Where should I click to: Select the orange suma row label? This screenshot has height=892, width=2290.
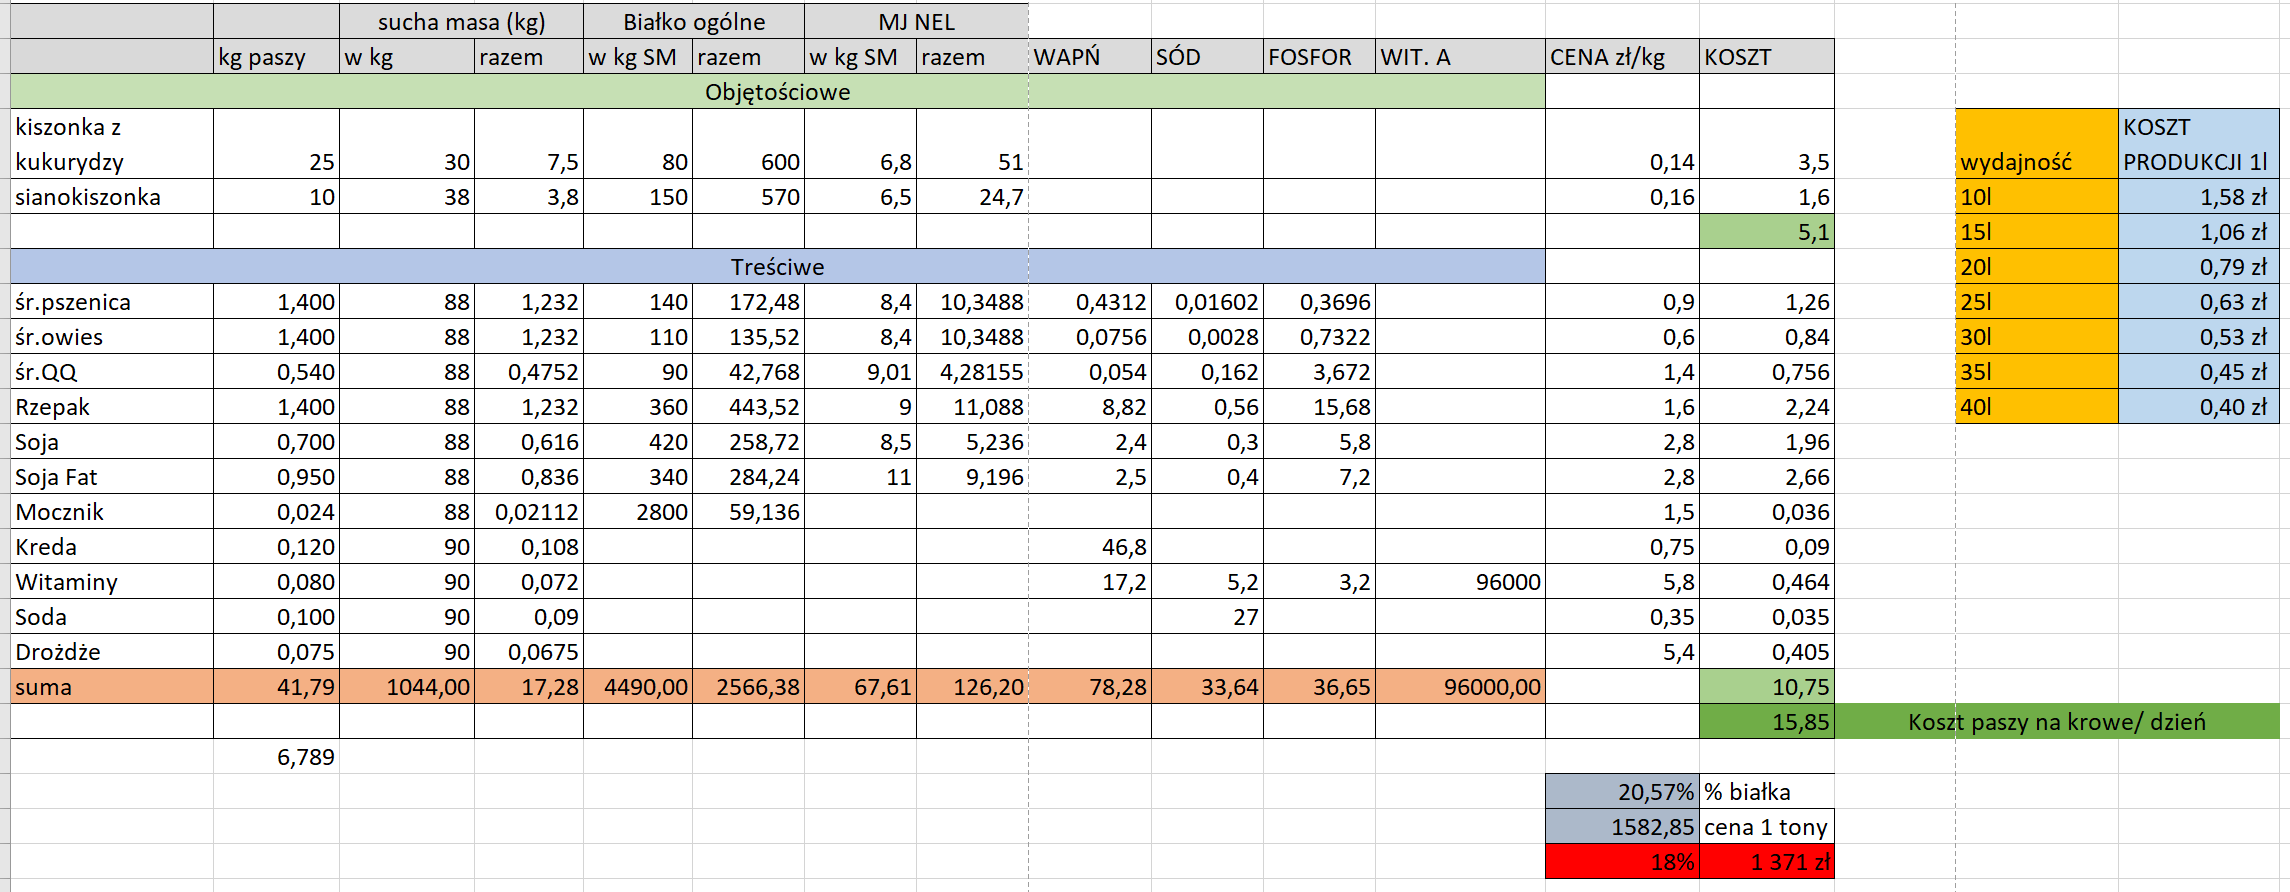point(111,687)
